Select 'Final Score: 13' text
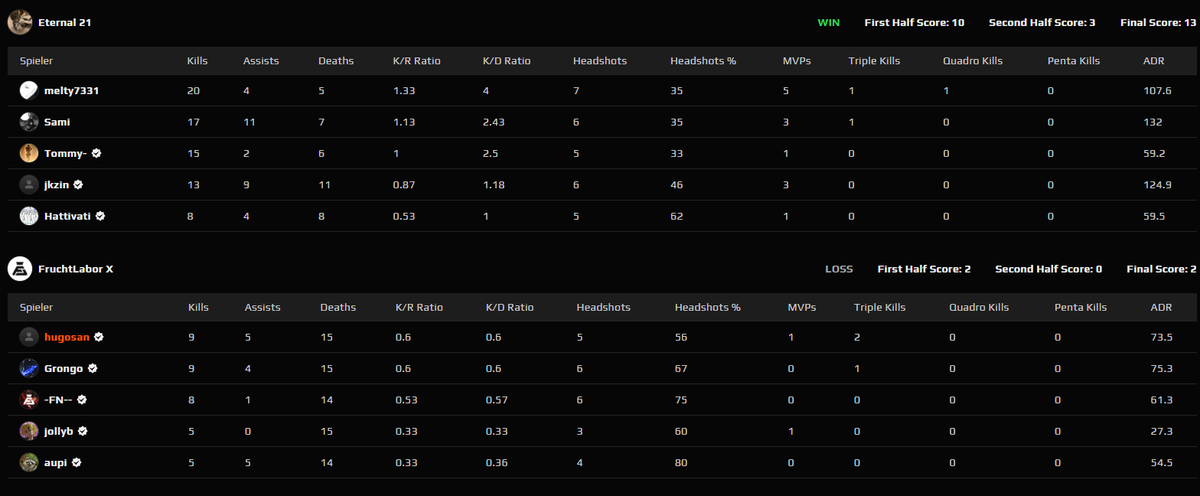Screen dimensions: 1200x496 pos(1156,22)
